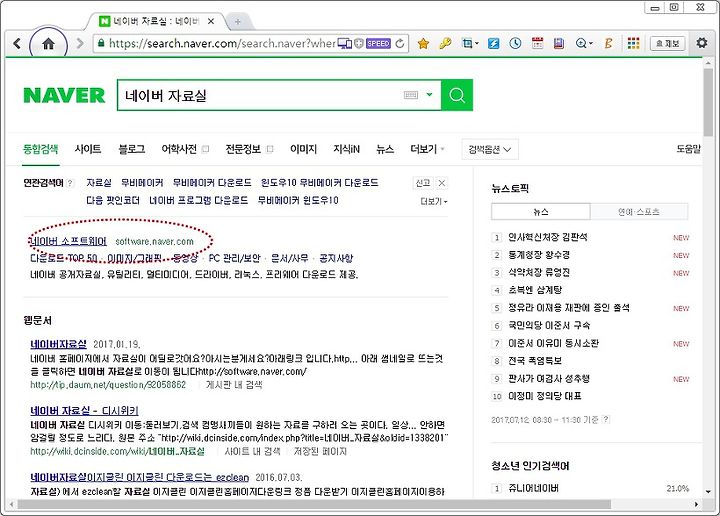The height and width of the screenshot is (516, 720).
Task: Toggle the SPEED mode badge
Action: [378, 44]
